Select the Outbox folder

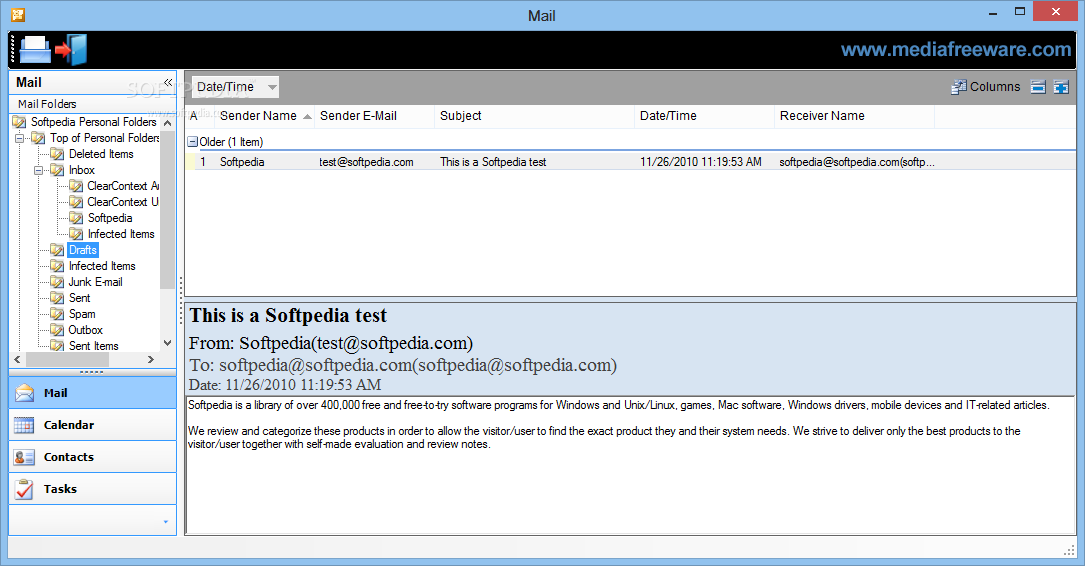[x=85, y=330]
